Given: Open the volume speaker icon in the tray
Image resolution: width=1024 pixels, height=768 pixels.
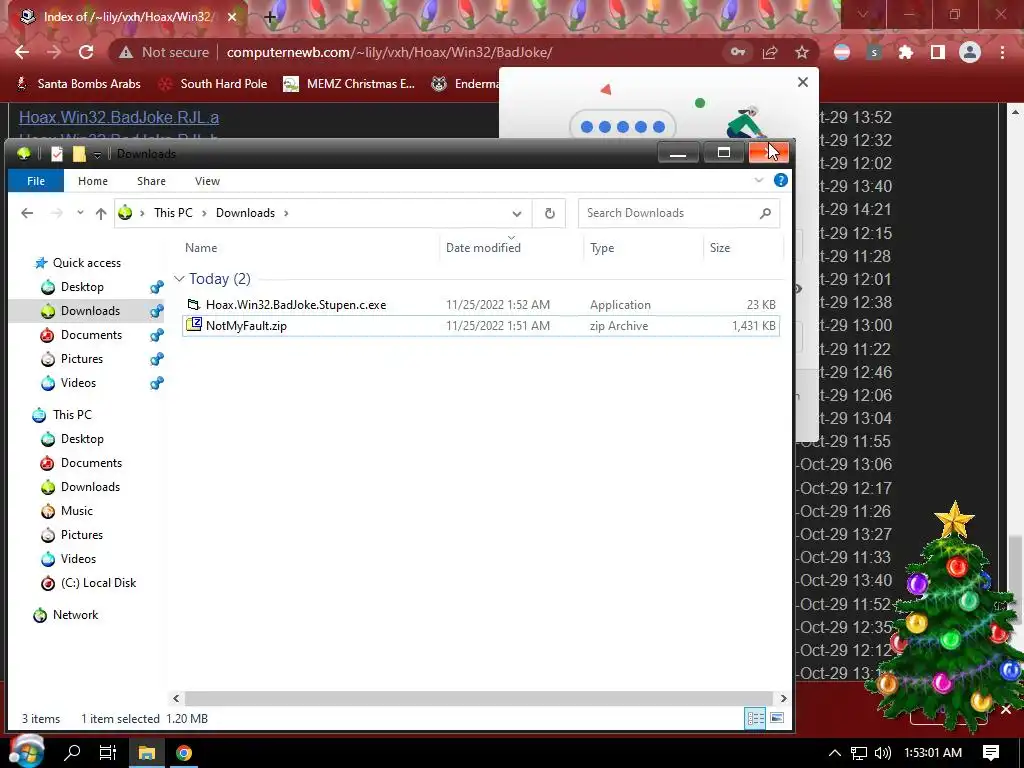Looking at the screenshot, I should pos(882,752).
